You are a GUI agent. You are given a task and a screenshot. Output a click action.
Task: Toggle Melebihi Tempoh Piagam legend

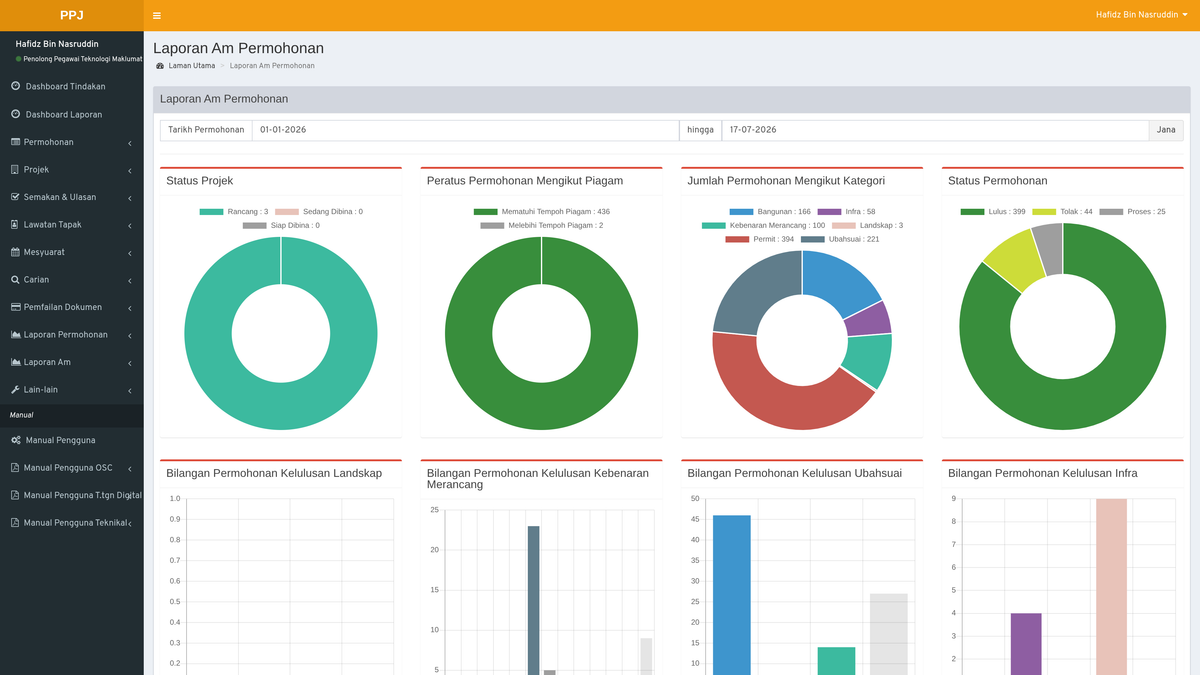click(x=542, y=226)
